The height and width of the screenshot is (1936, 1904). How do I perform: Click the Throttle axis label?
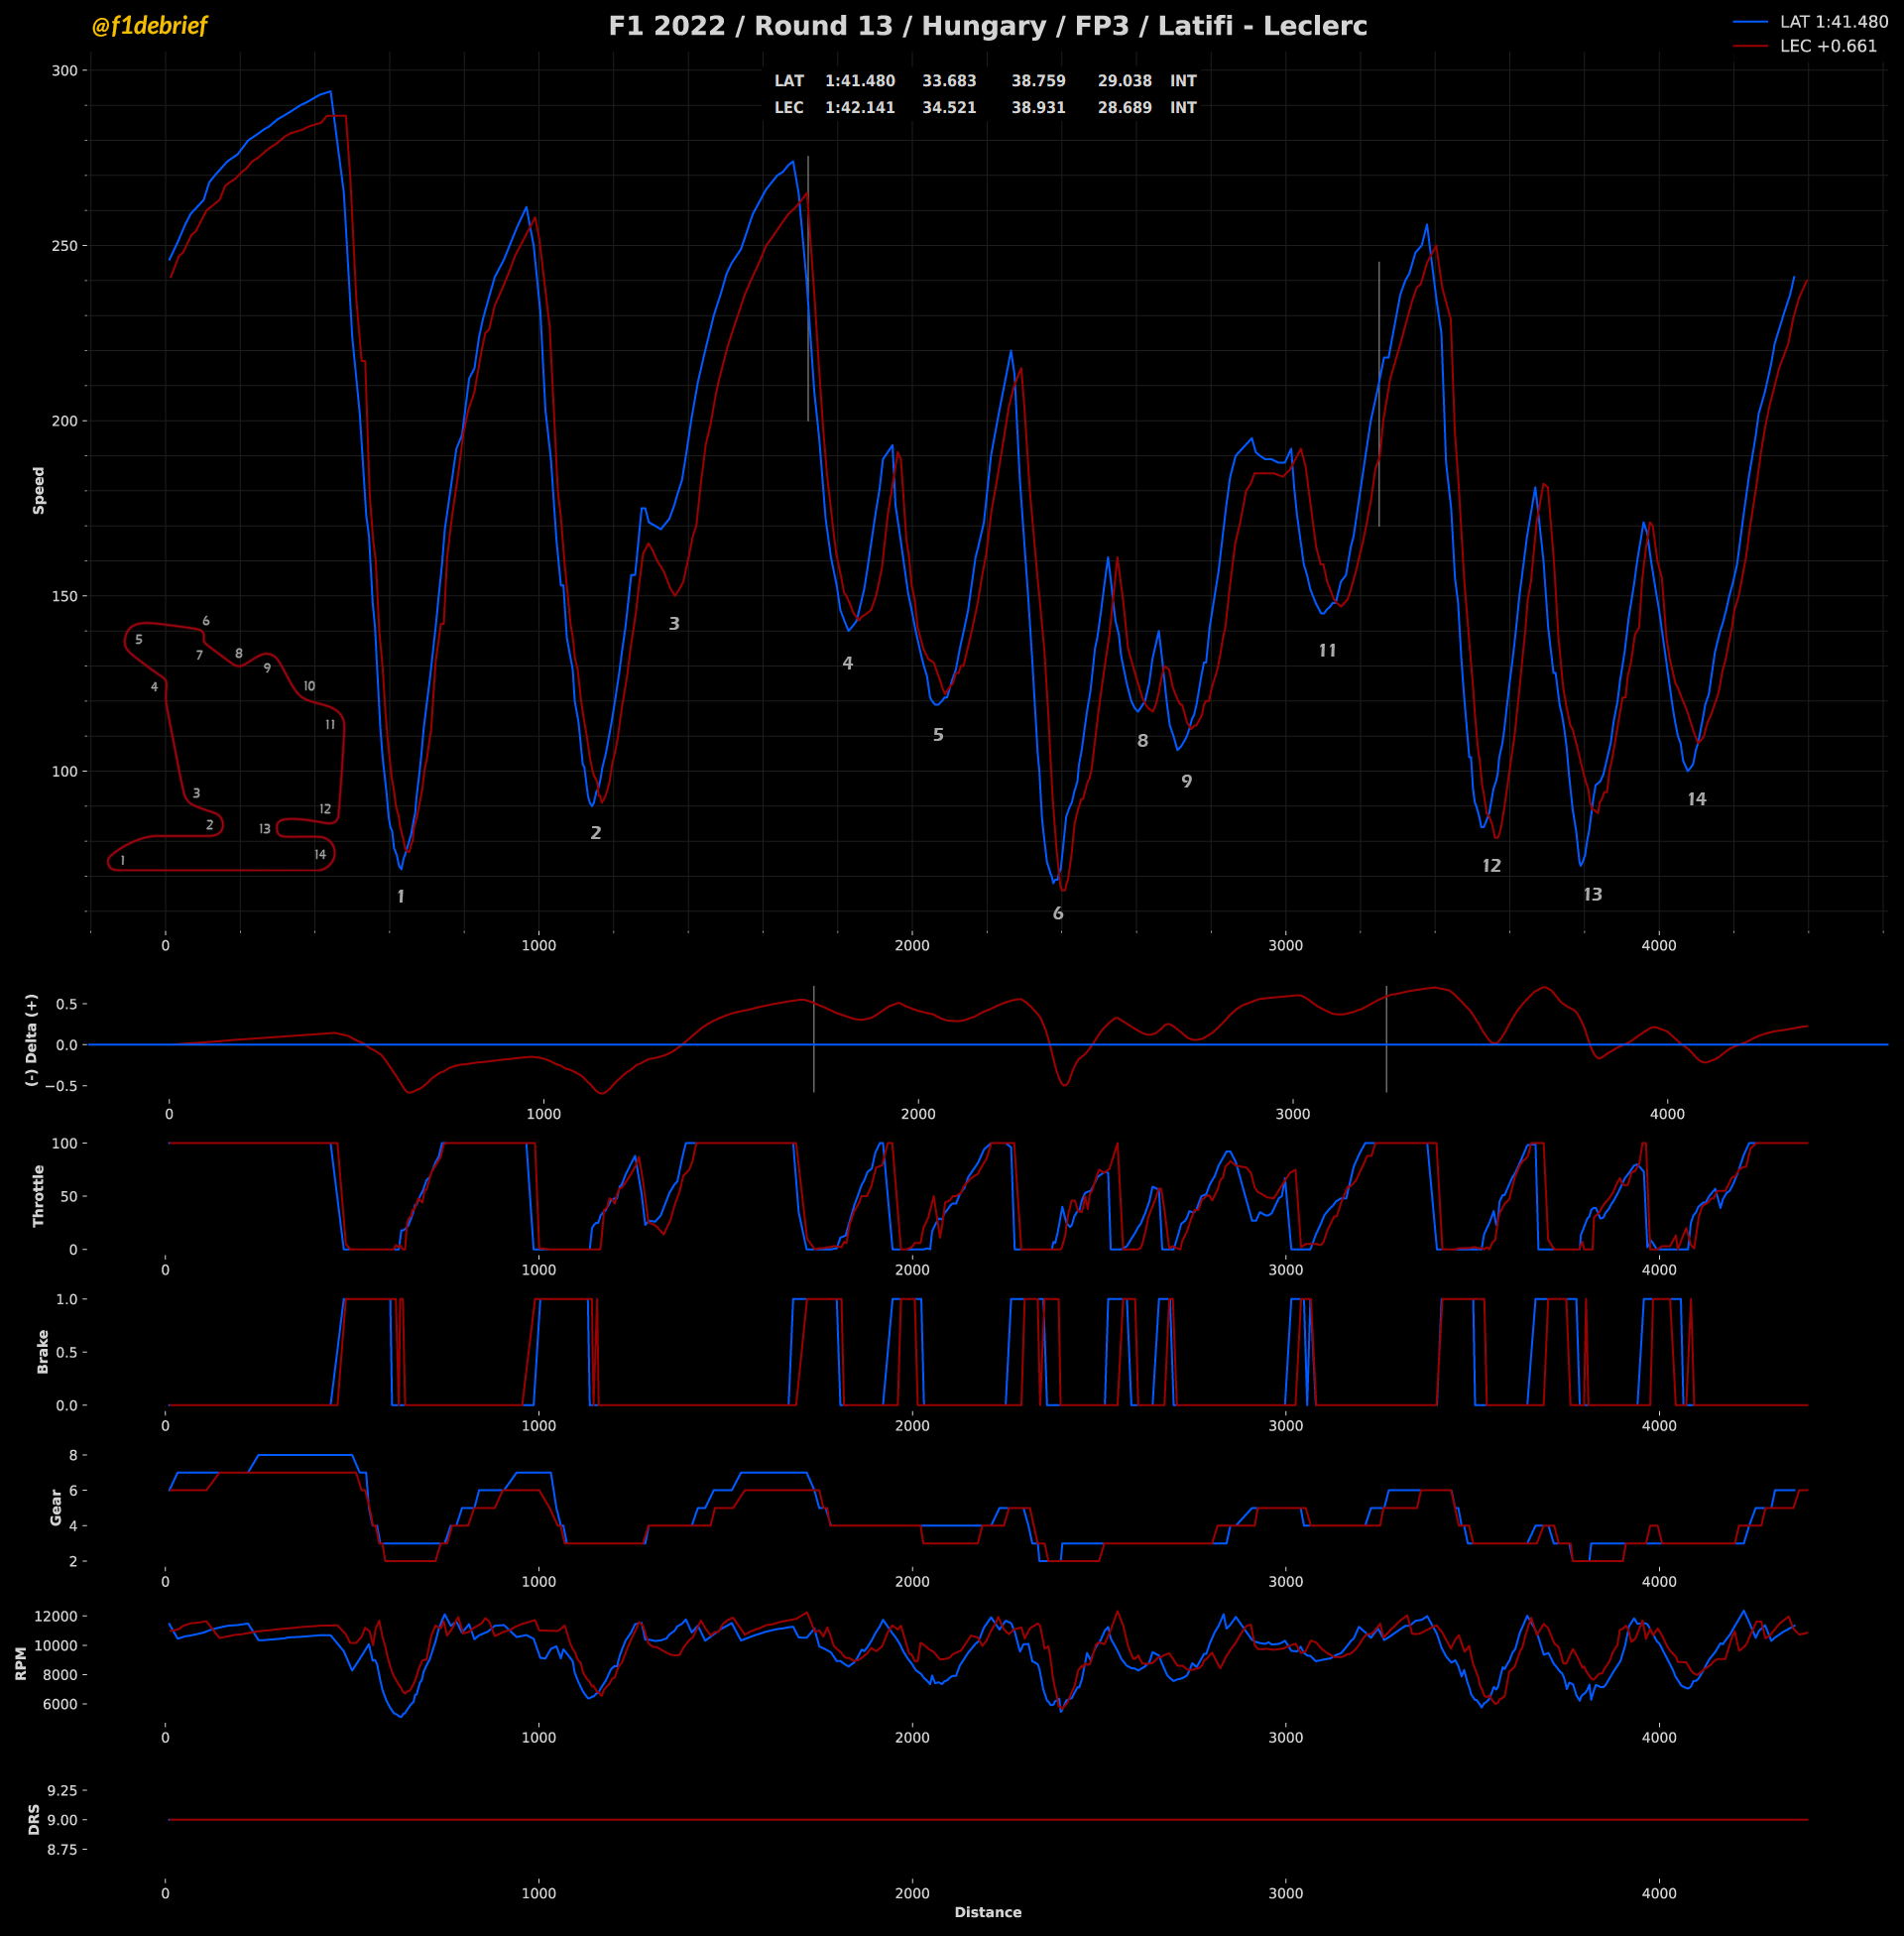[39, 1196]
